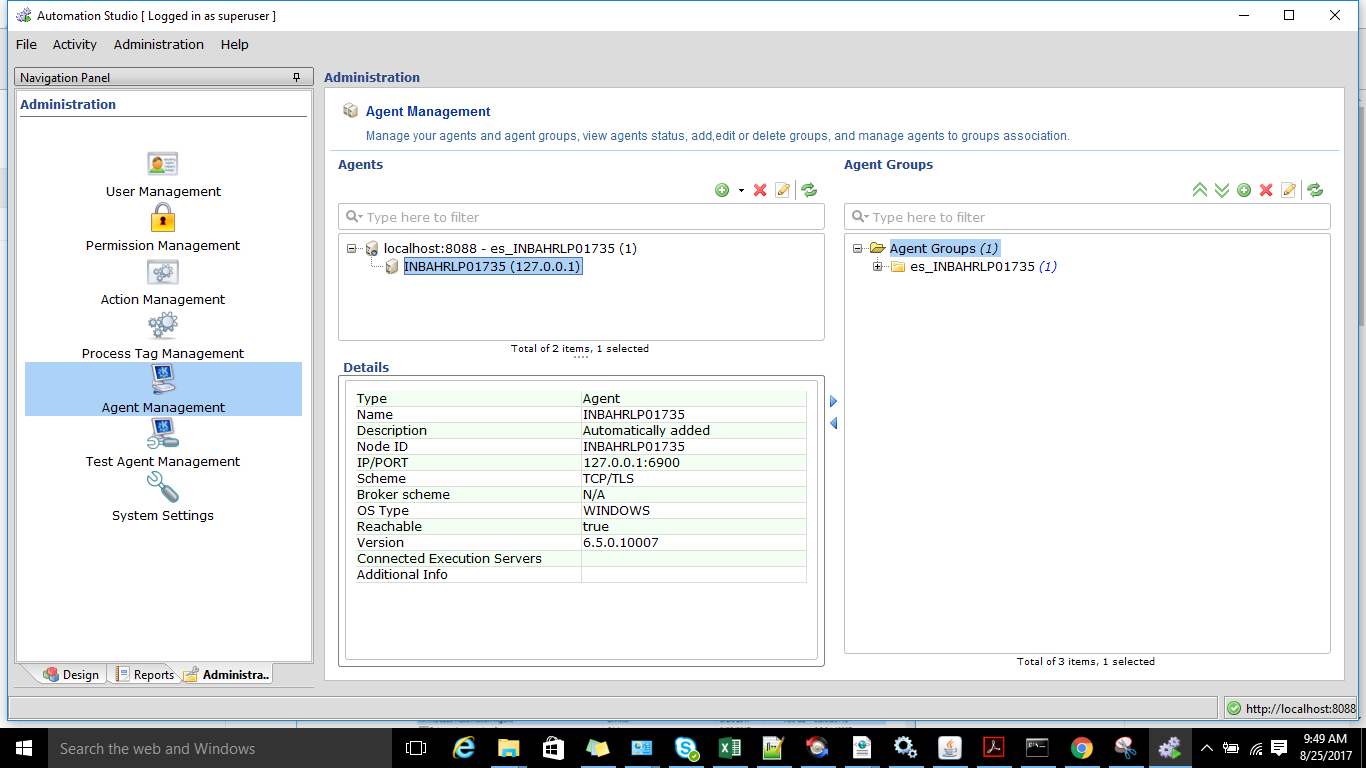Open the Activity menu
The image size is (1366, 768).
tap(74, 44)
